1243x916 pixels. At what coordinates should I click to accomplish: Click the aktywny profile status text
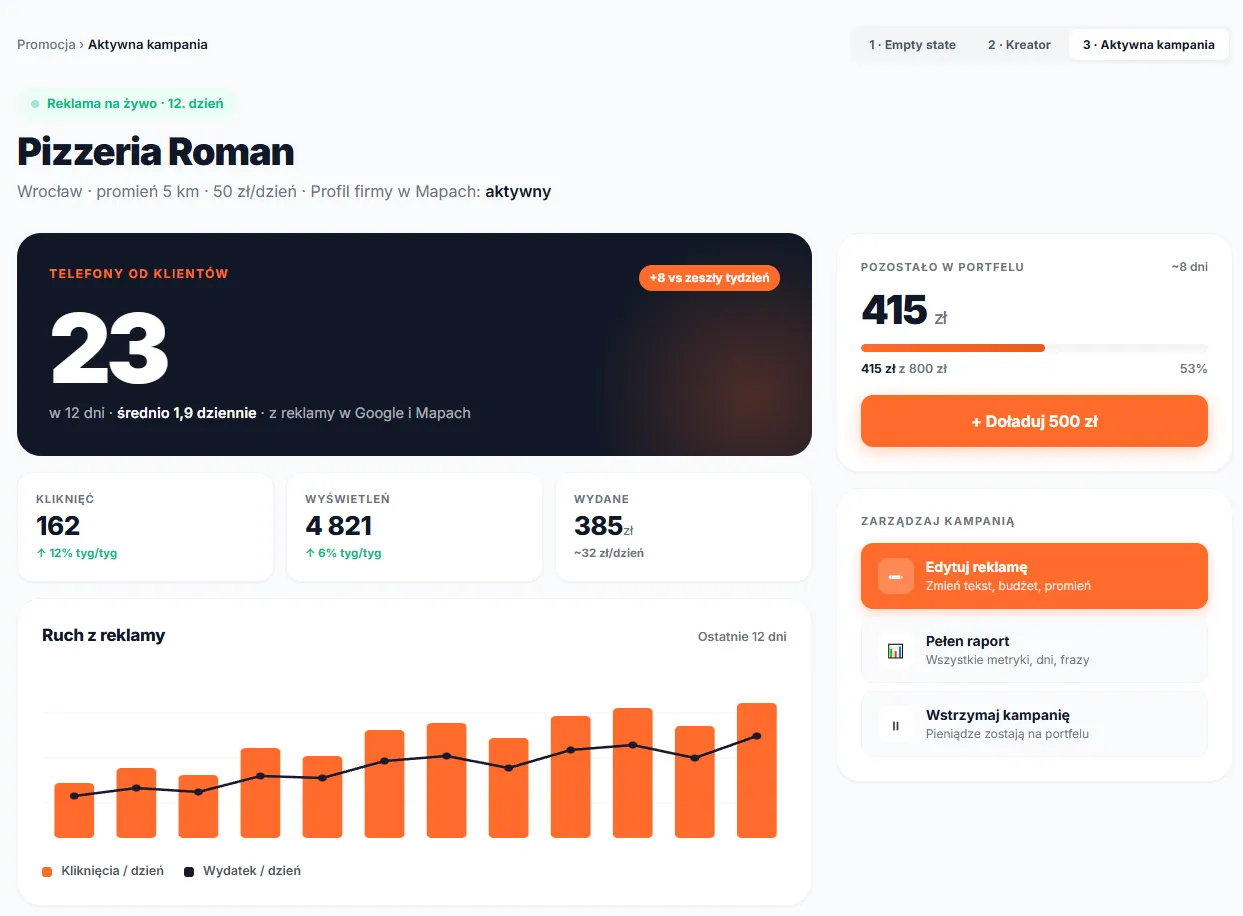pyautogui.click(x=518, y=192)
